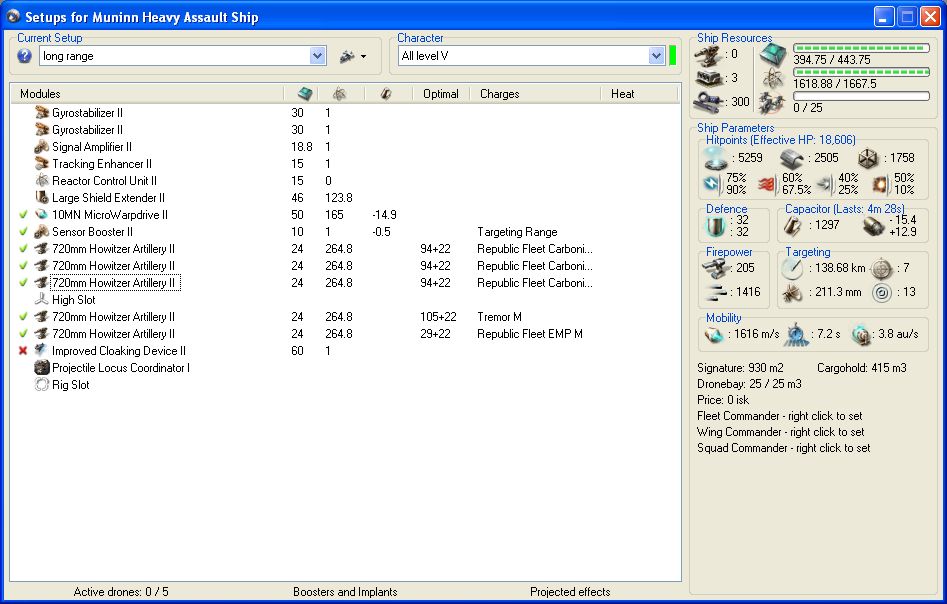Screen dimensions: 947x604
Task: Open the Projected effects panel
Action: click(570, 592)
